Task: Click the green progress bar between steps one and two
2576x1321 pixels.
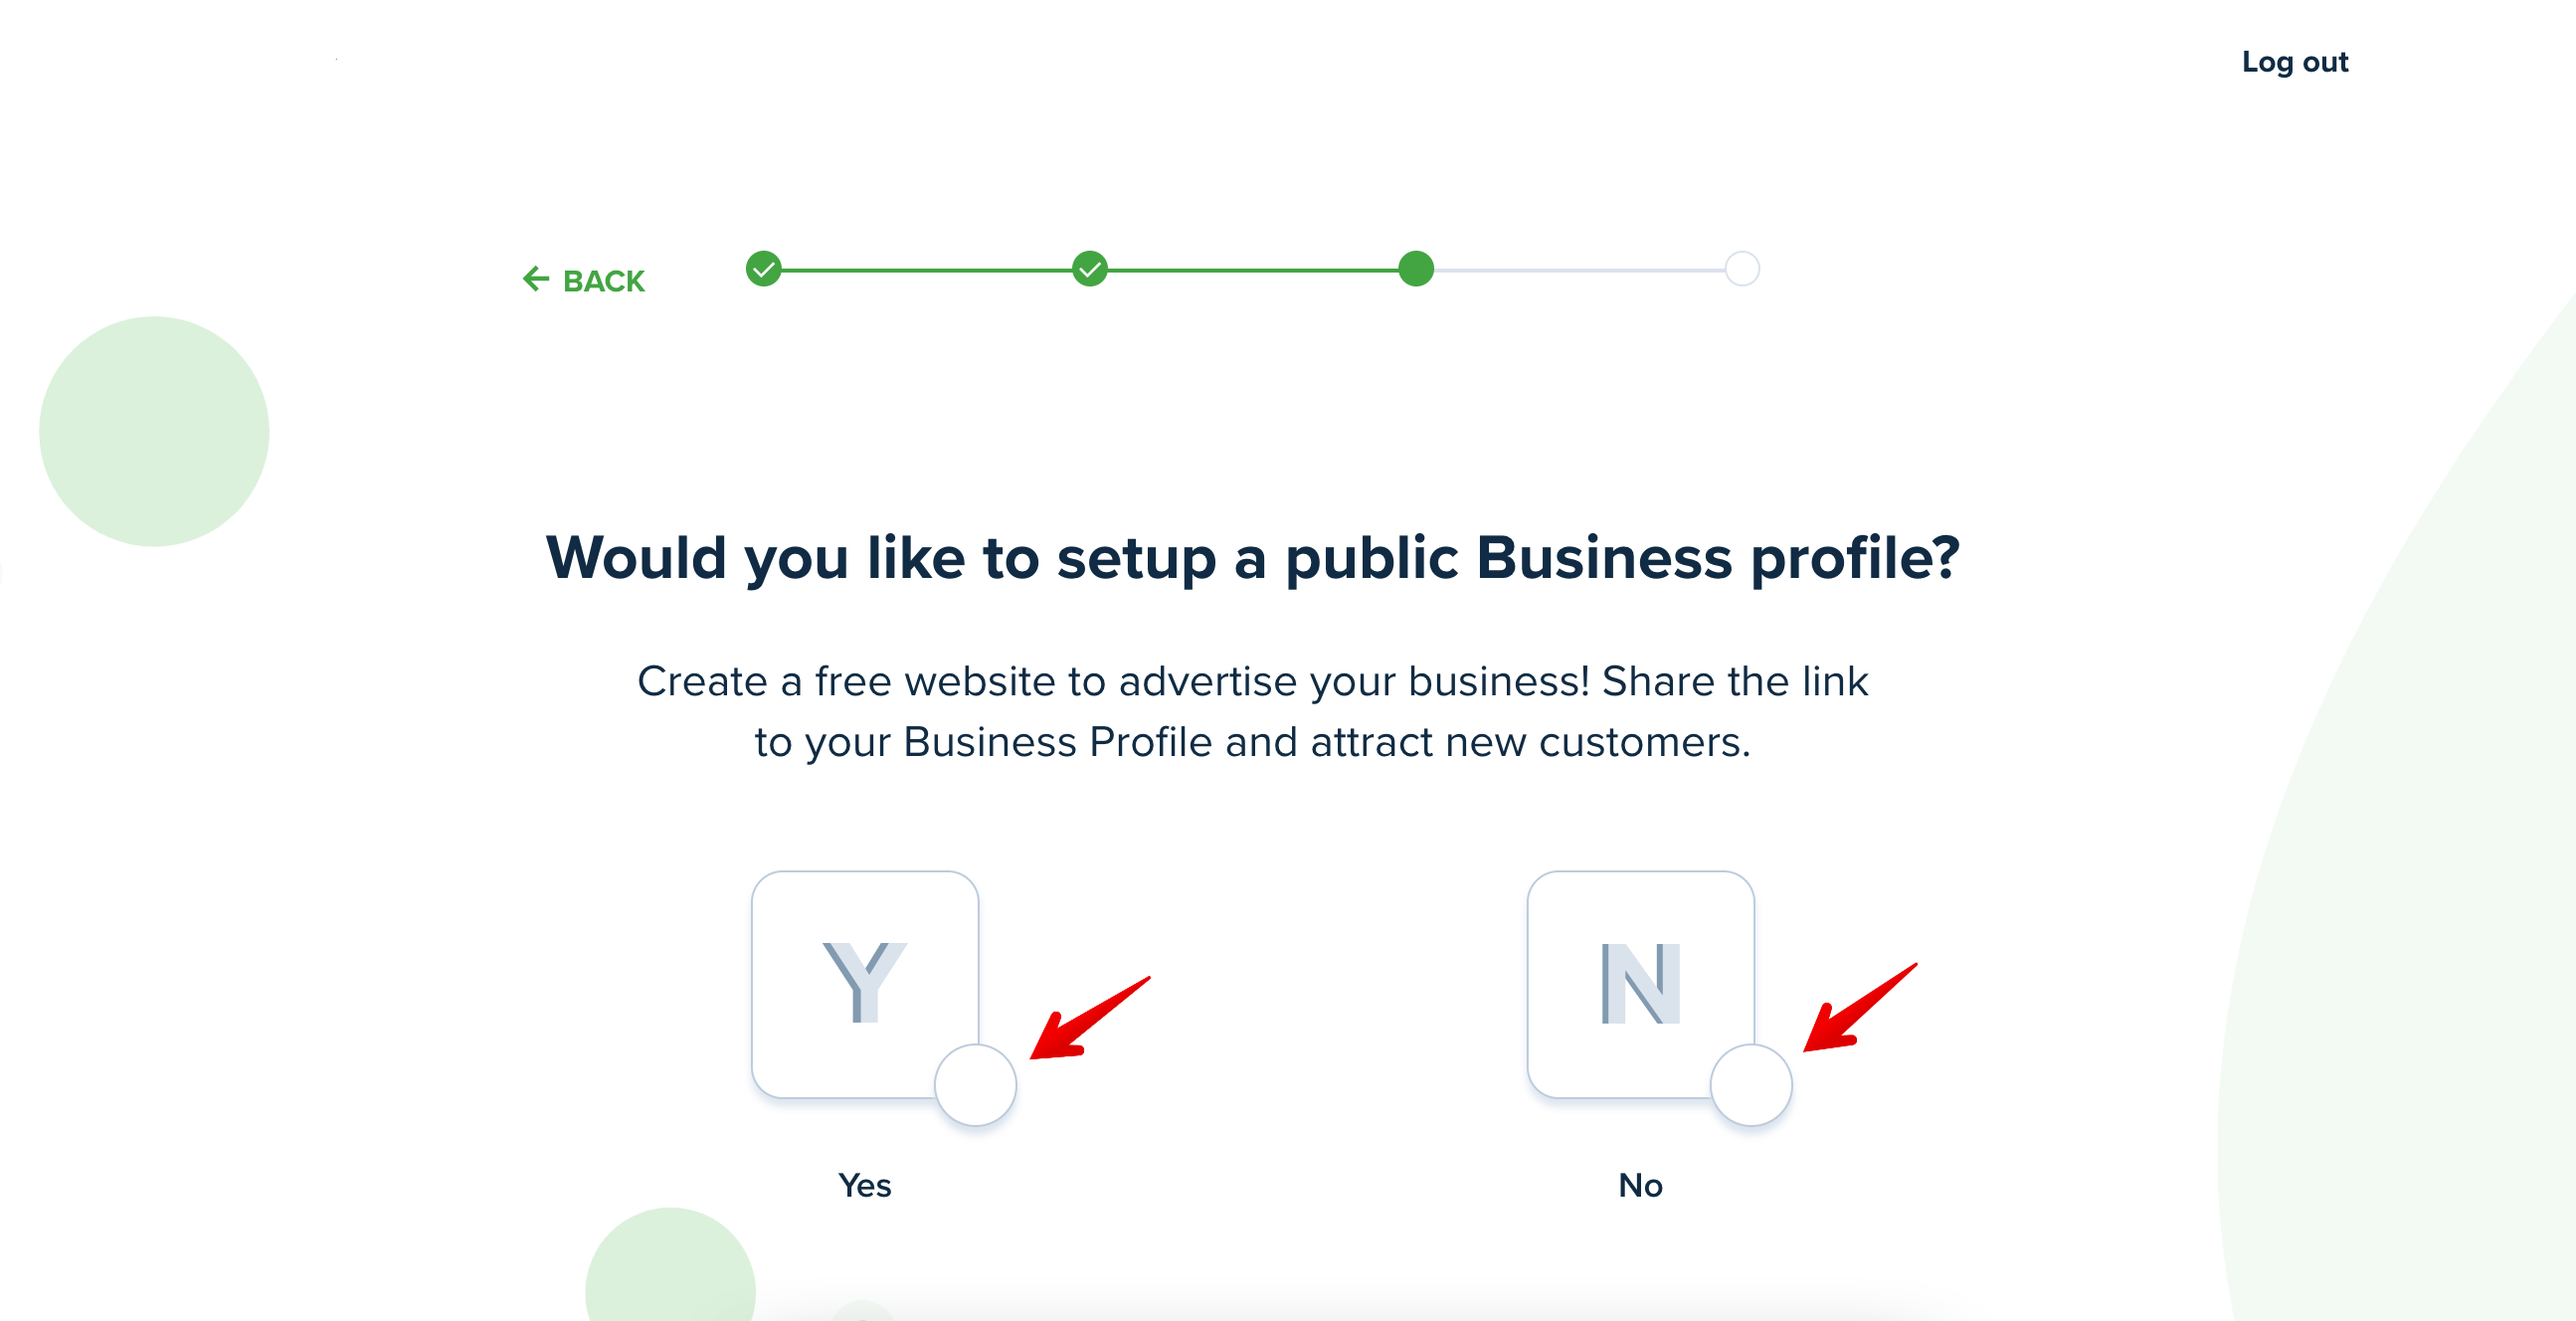Action: point(927,270)
